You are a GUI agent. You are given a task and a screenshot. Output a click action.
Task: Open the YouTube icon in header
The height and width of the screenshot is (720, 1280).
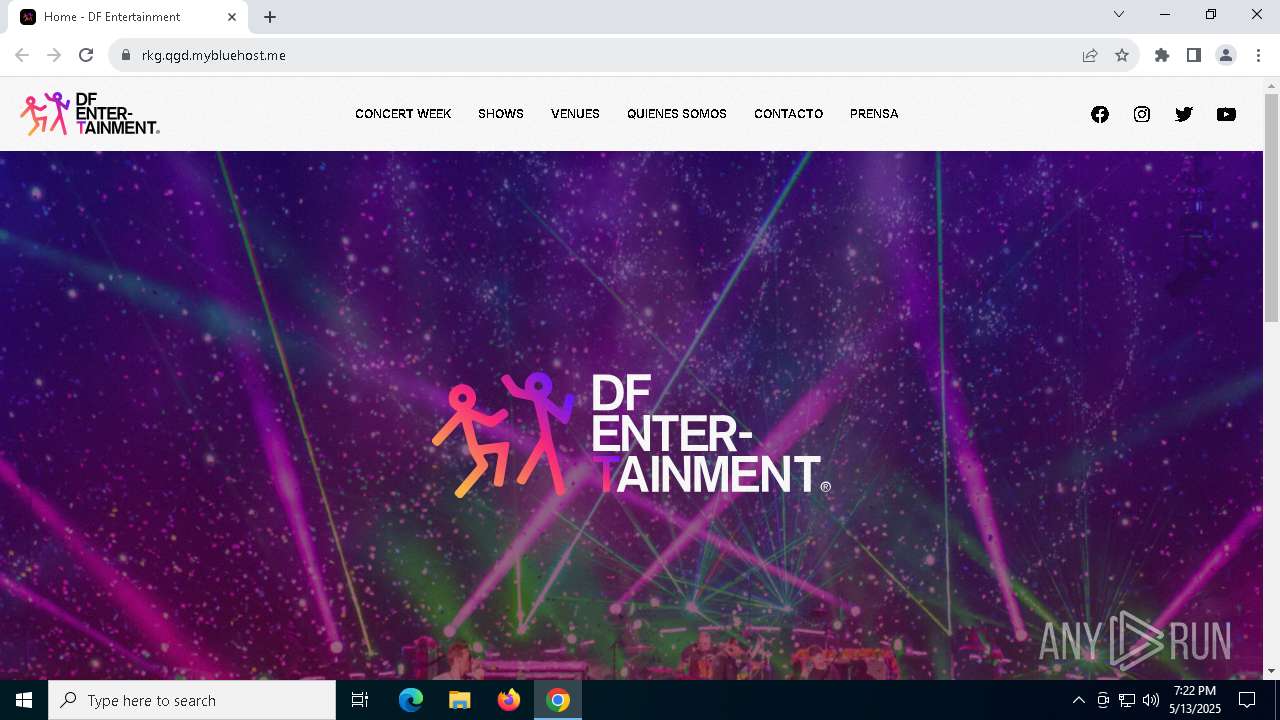pyautogui.click(x=1226, y=114)
